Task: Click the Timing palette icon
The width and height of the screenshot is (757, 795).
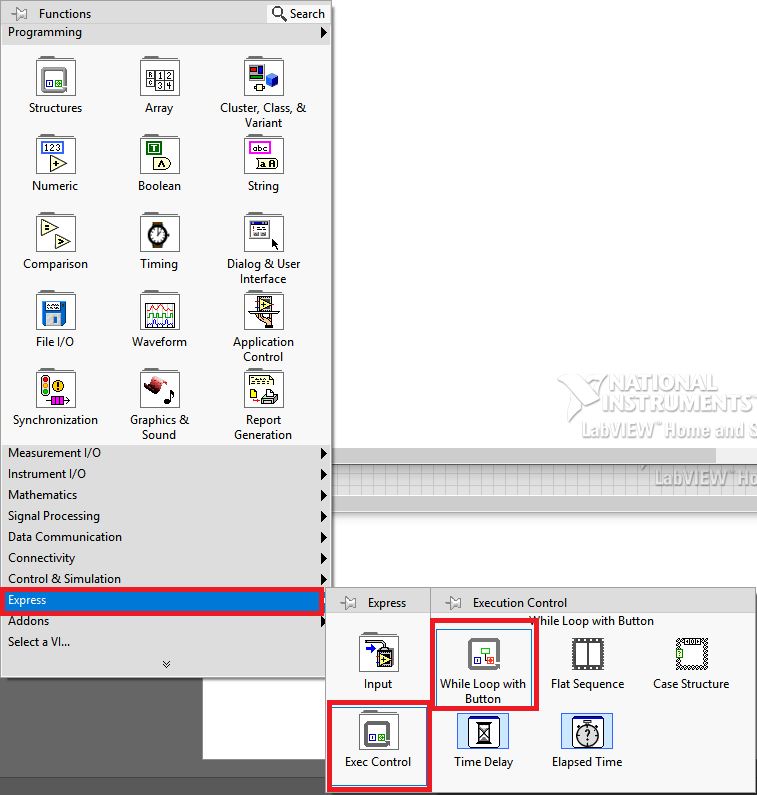Action: (159, 234)
